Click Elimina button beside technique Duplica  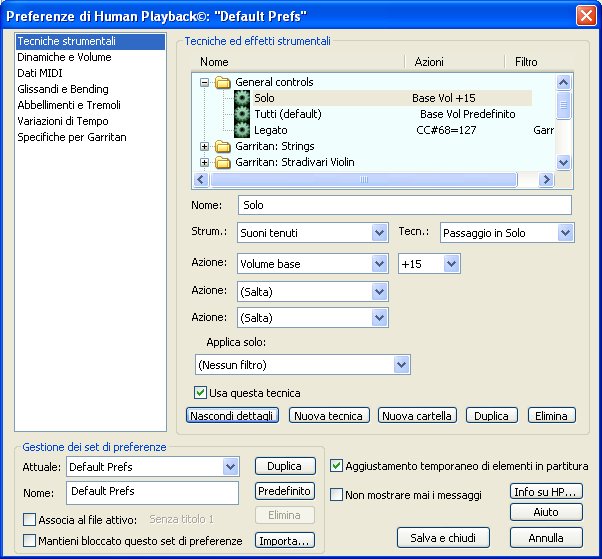(551, 415)
